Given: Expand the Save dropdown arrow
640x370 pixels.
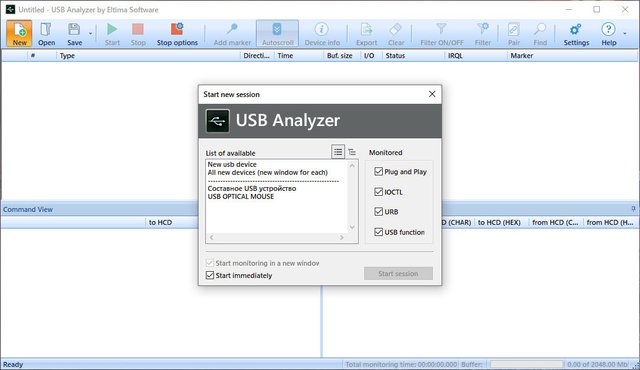Looking at the screenshot, I should 90,33.
